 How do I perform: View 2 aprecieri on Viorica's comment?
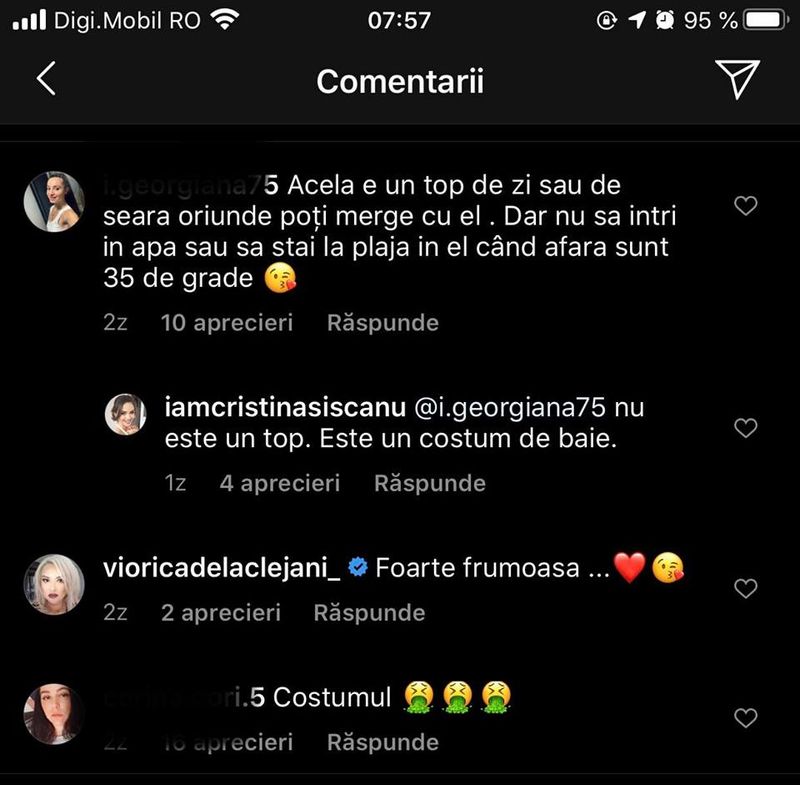(x=221, y=613)
